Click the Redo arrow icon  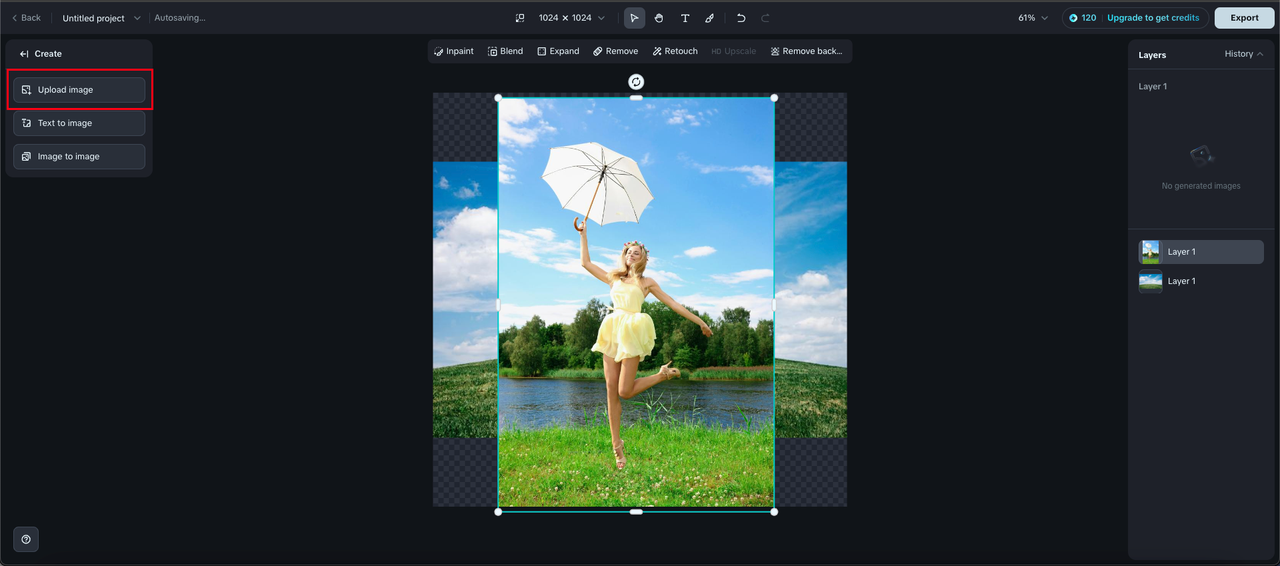(765, 18)
